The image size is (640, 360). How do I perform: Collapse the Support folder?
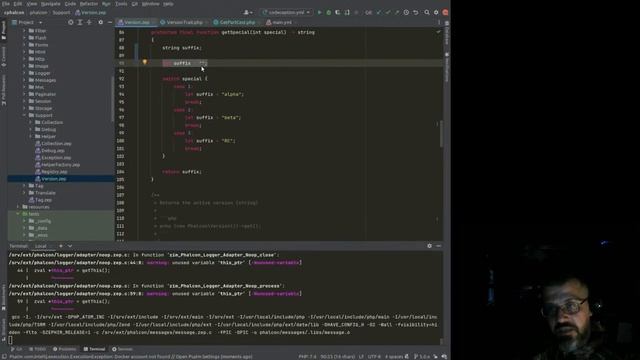pyautogui.click(x=24, y=115)
